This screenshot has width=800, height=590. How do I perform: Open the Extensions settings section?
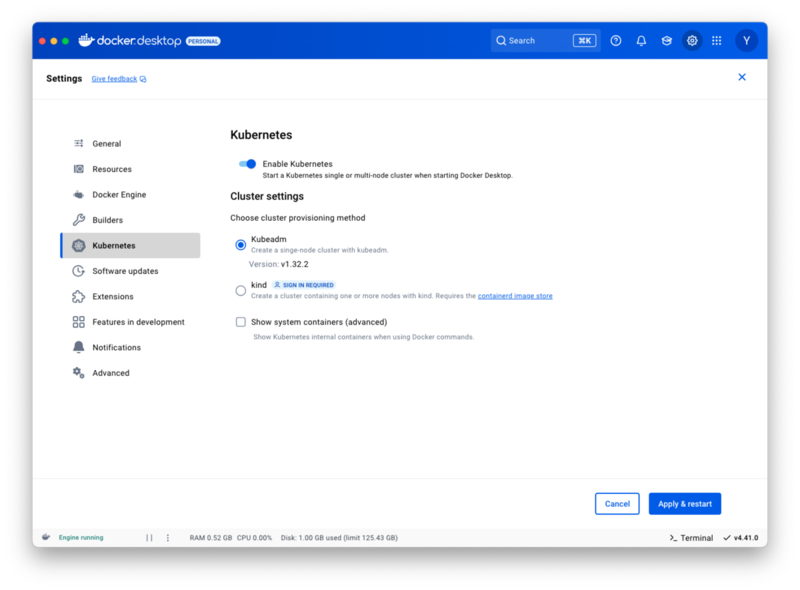pyautogui.click(x=131, y=297)
